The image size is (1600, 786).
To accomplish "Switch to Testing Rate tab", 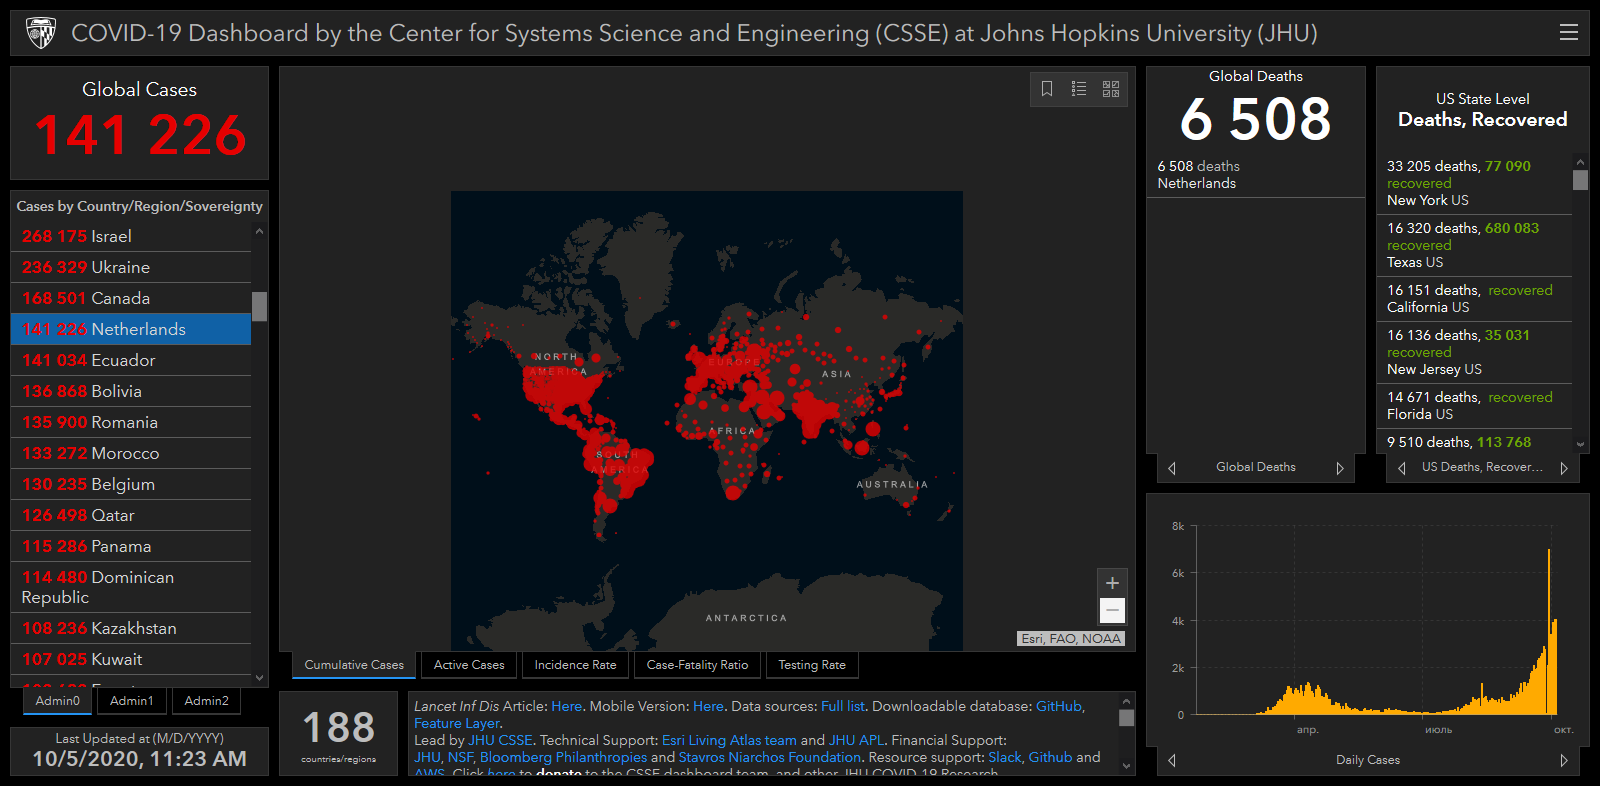I will (812, 665).
